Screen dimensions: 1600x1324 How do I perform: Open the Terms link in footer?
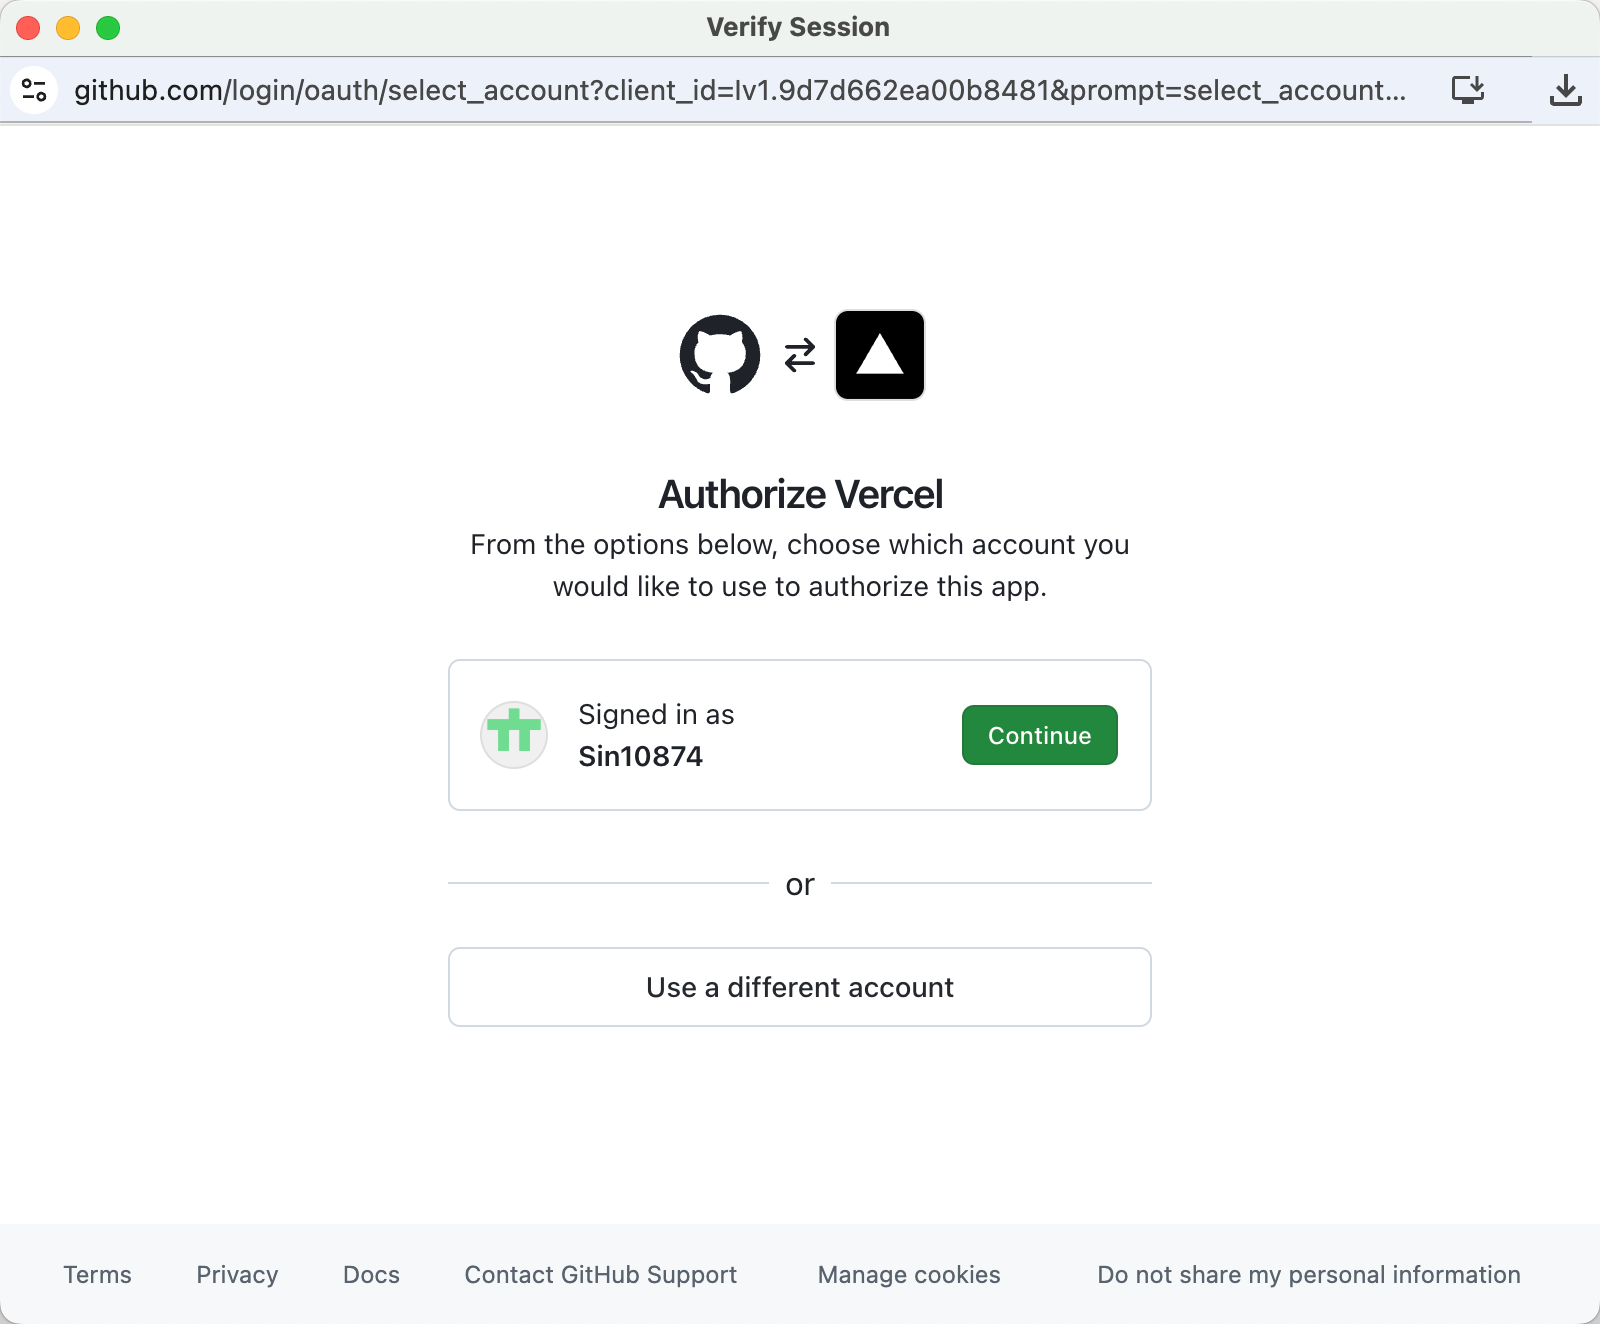click(x=98, y=1275)
